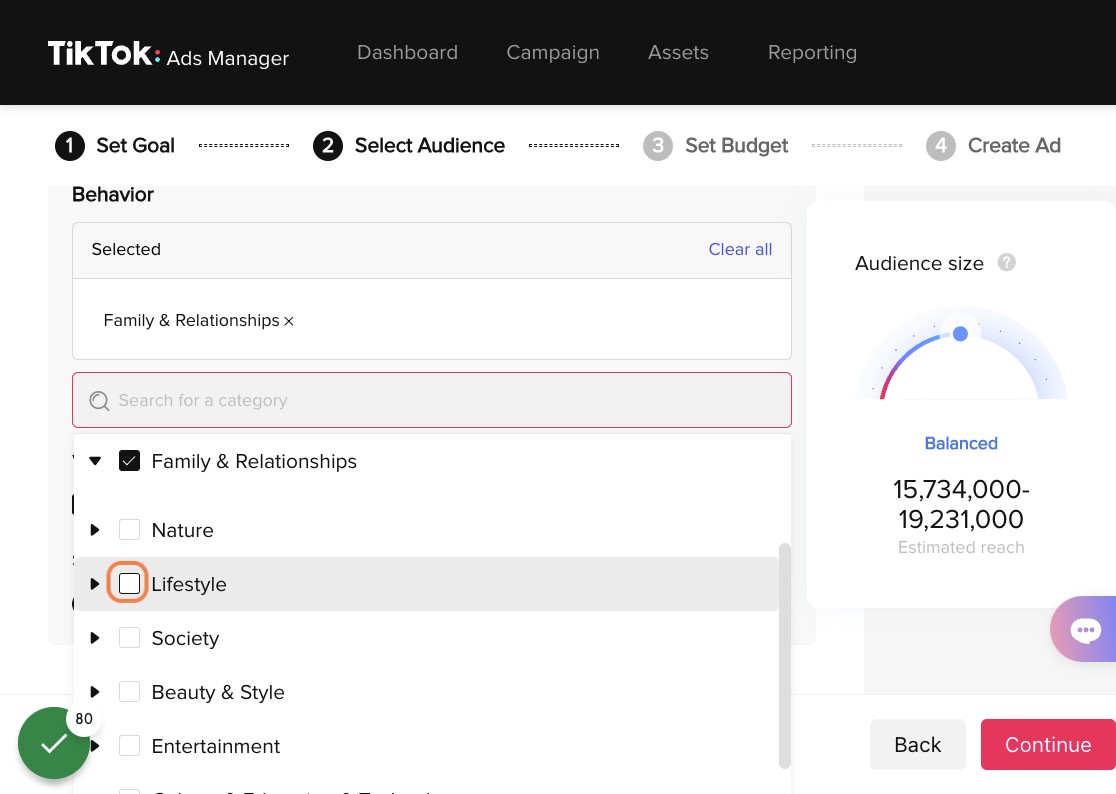Open the Assets menu
The width and height of the screenshot is (1116, 794).
[678, 53]
